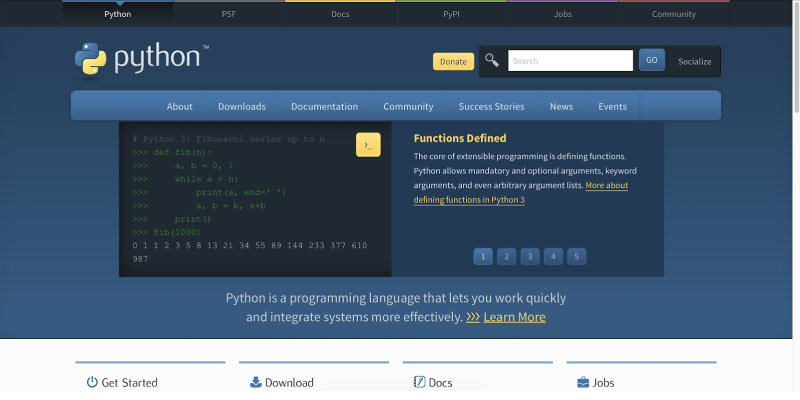Viewport: 800px width, 400px height.
Task: Open the News navigation menu
Action: point(561,106)
